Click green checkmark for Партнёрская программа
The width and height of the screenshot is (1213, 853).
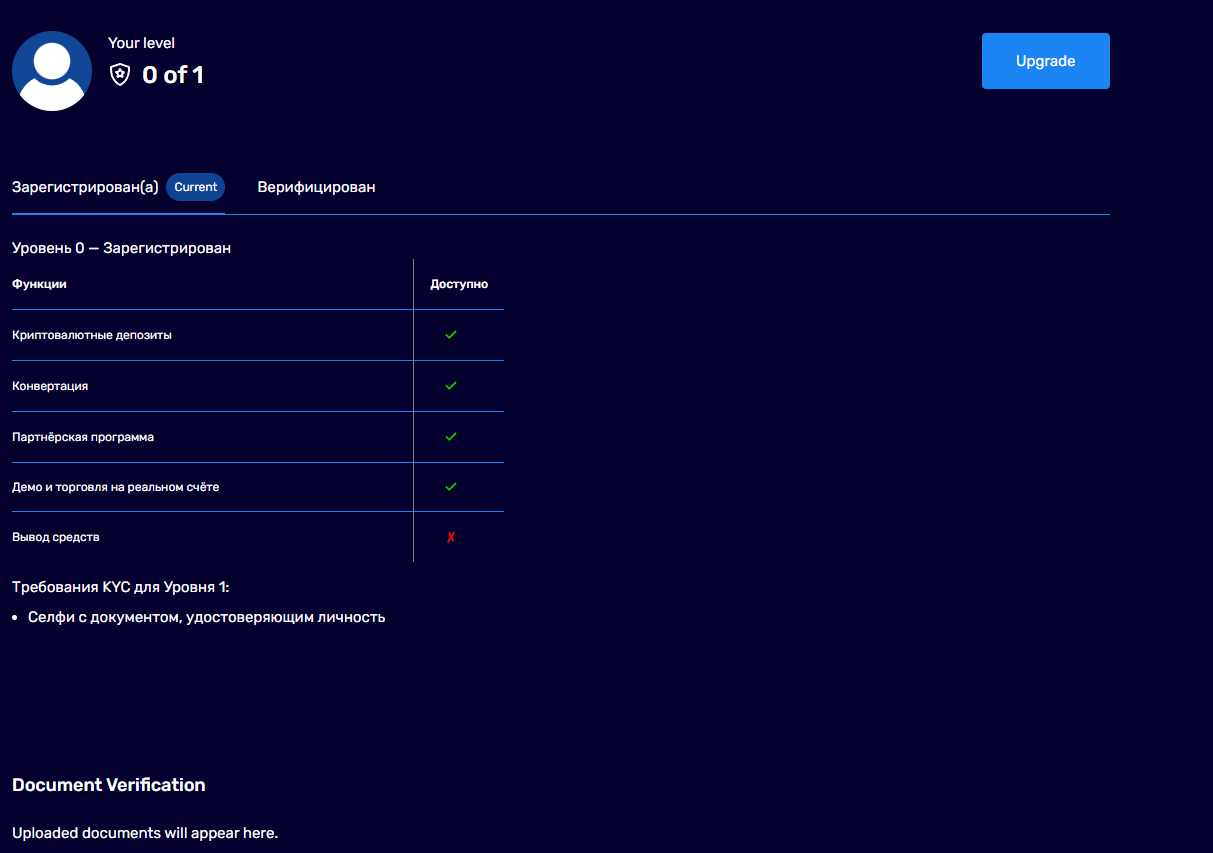coord(451,437)
